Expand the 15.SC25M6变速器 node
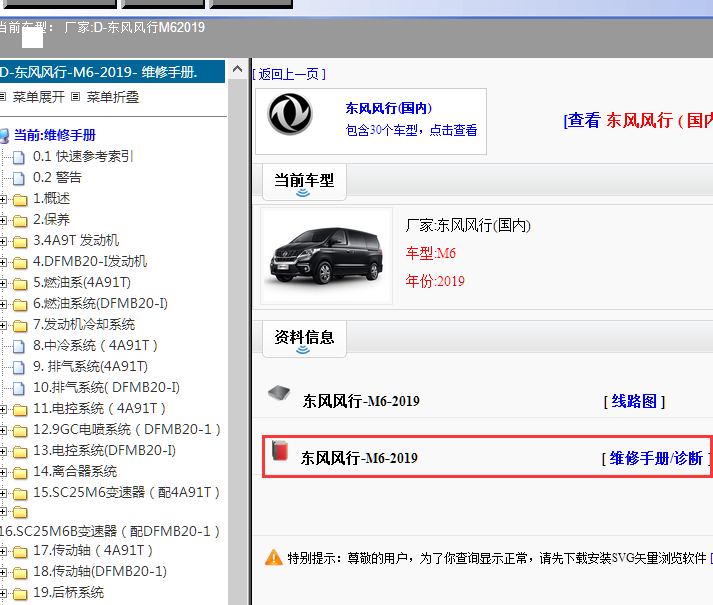This screenshot has width=713, height=605. 3,493
